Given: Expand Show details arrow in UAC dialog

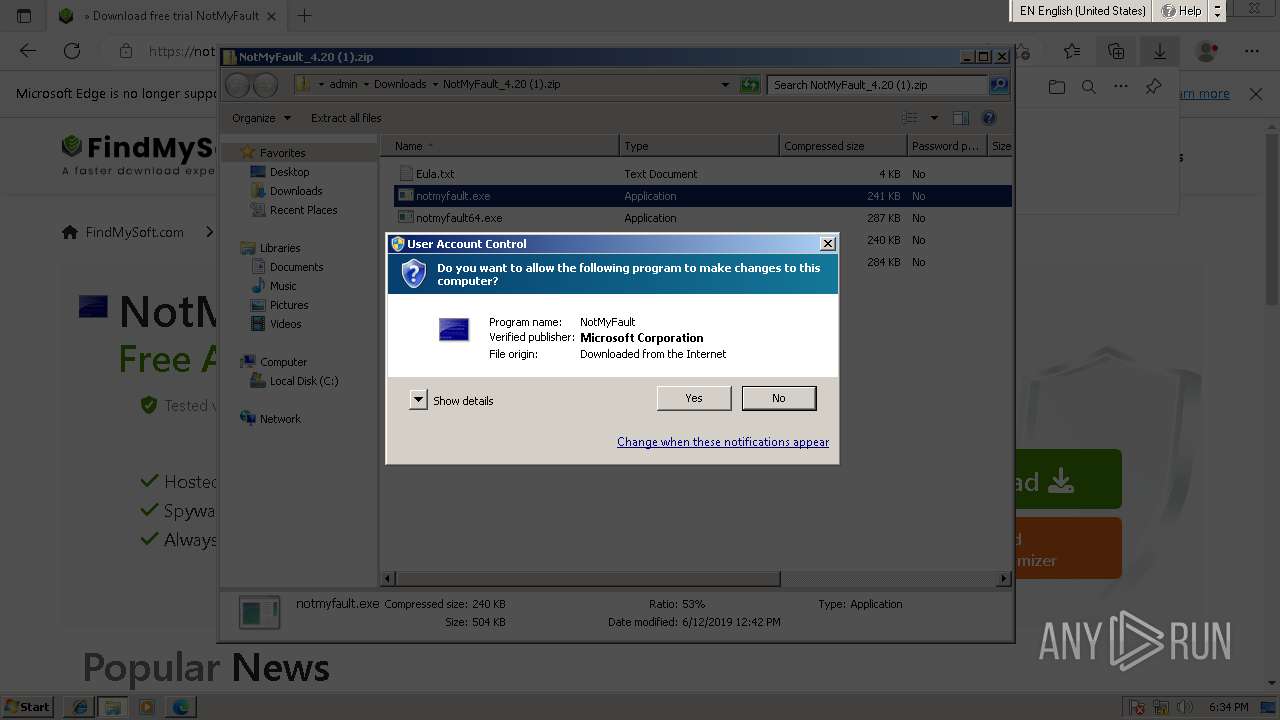Looking at the screenshot, I should 418,400.
